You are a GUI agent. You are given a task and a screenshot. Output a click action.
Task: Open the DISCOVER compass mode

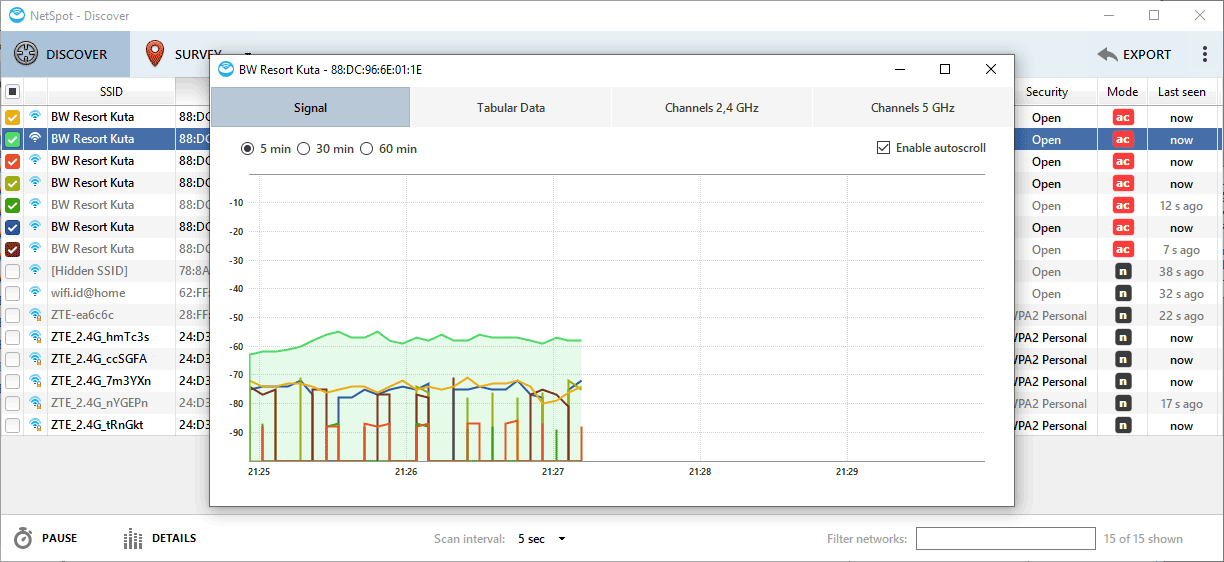pos(65,55)
